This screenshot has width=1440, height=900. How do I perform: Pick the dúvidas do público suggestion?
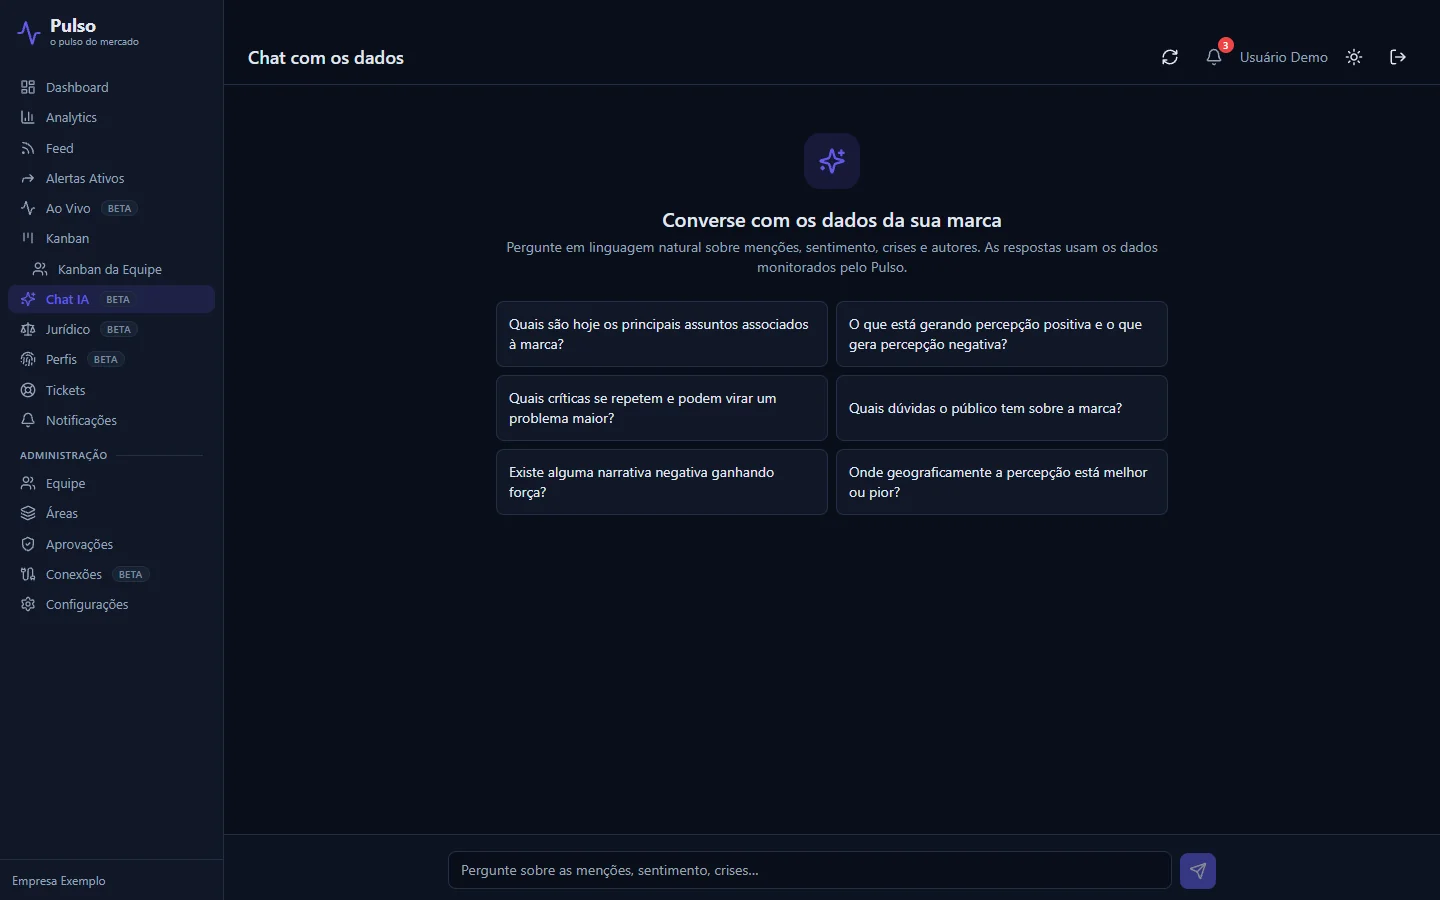pyautogui.click(x=1002, y=408)
